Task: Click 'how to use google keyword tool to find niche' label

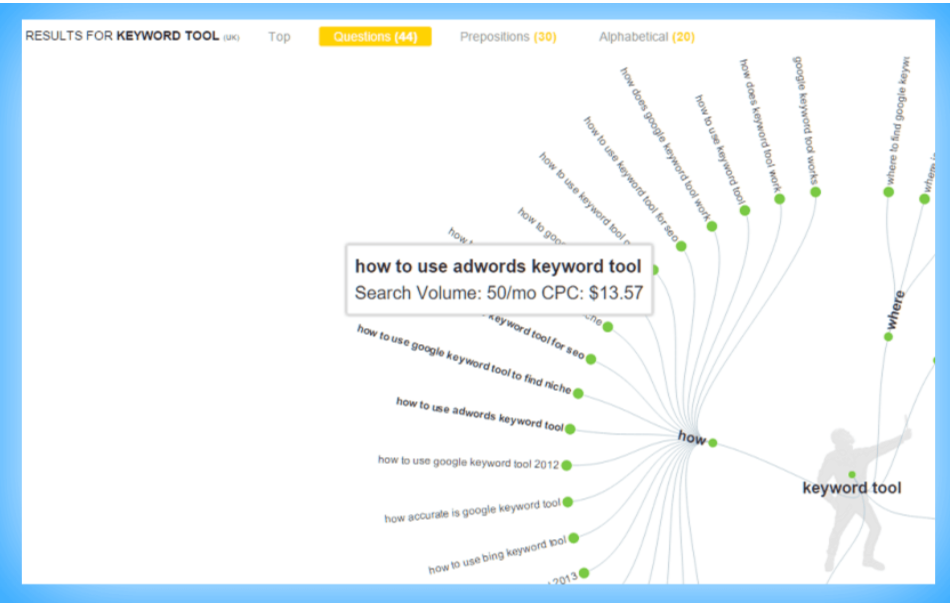Action: pos(464,359)
